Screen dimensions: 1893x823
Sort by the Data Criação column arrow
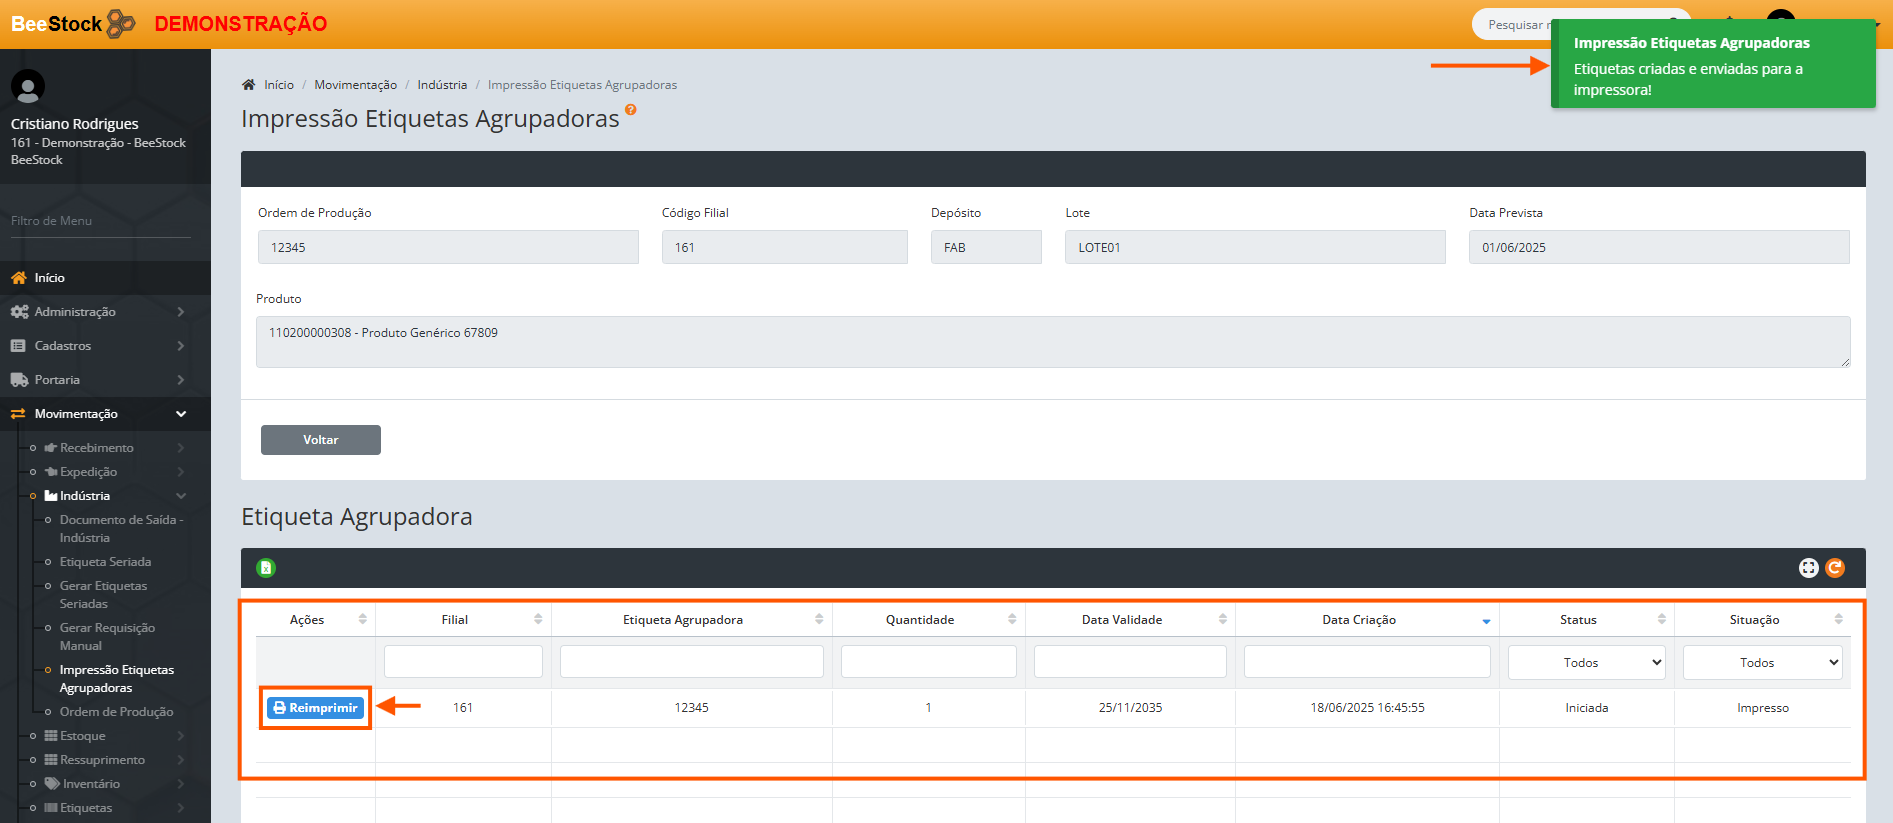(x=1486, y=621)
